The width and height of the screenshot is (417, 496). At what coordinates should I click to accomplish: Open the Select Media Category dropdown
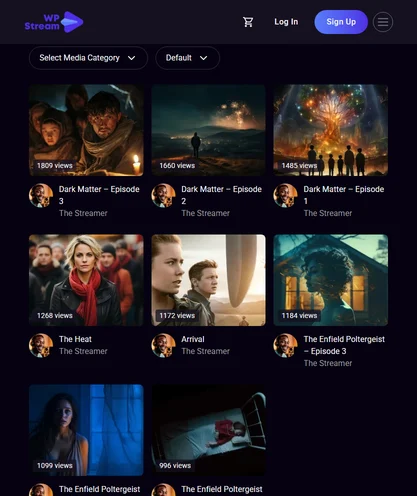88,58
